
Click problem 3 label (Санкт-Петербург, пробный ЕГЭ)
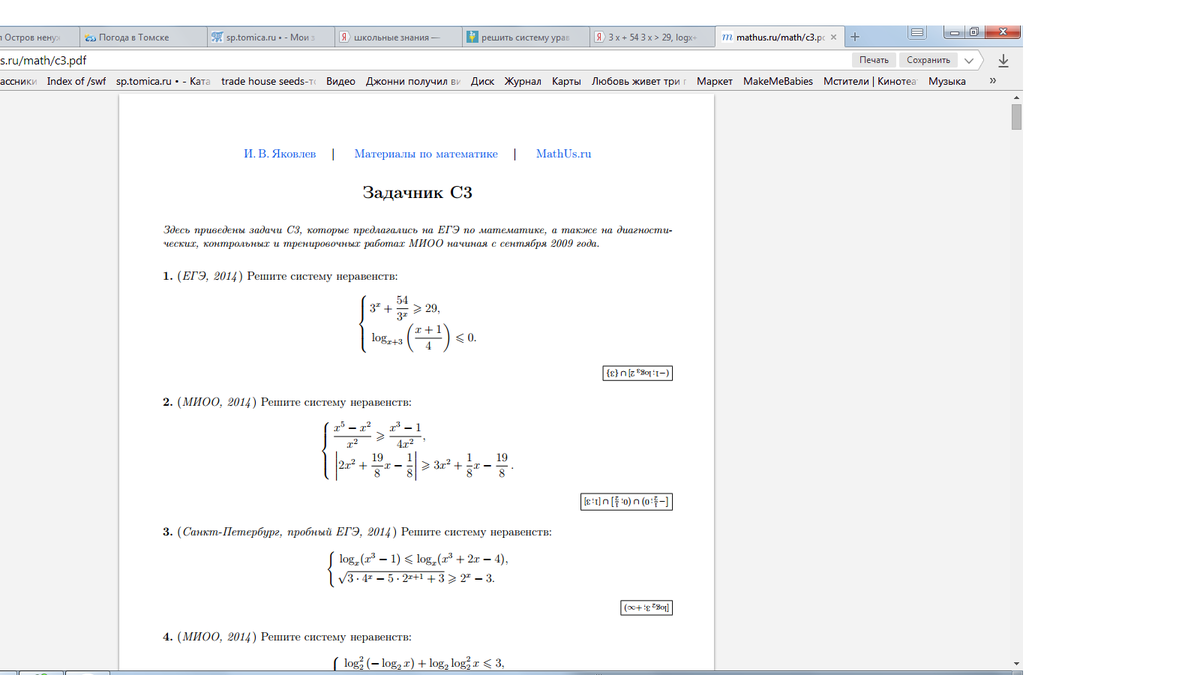[287, 531]
